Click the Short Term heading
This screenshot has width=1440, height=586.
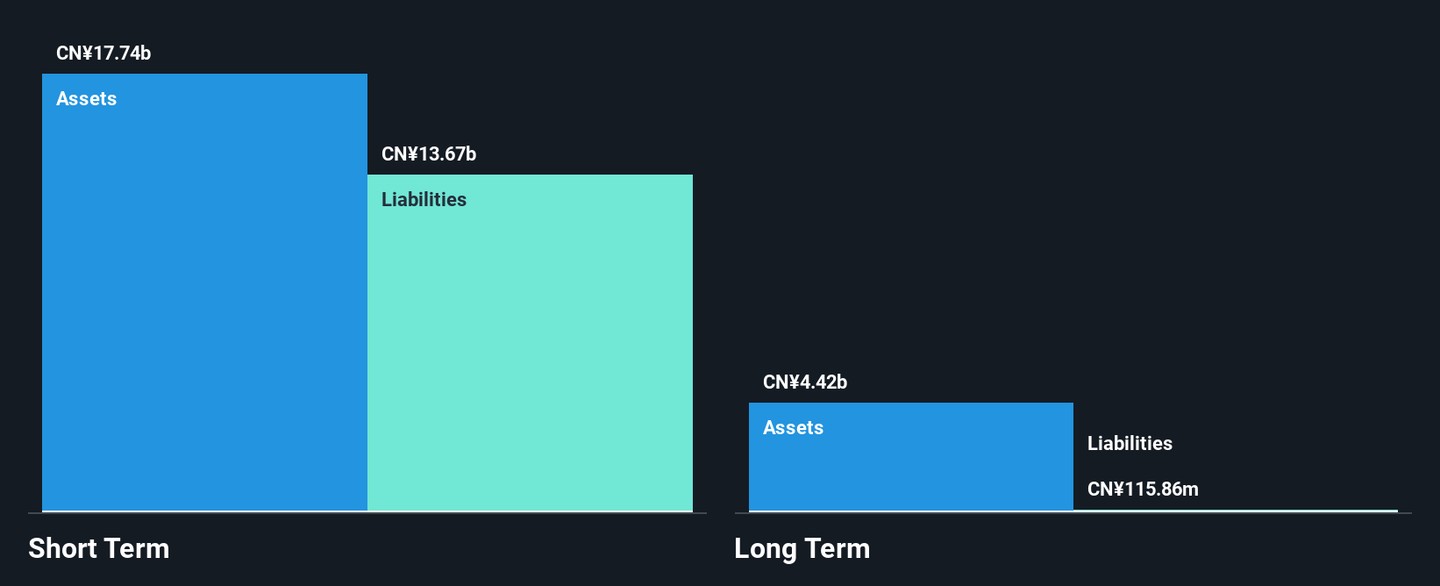[x=99, y=549]
